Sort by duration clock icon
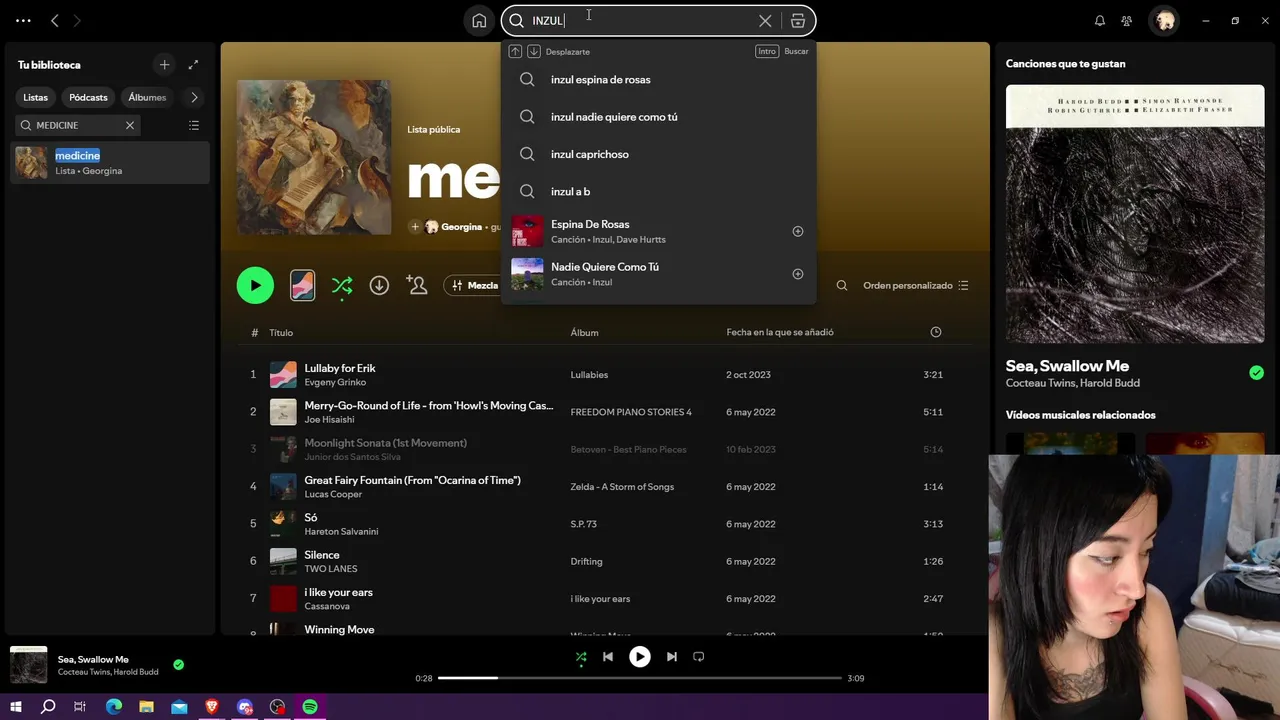 pos(936,332)
